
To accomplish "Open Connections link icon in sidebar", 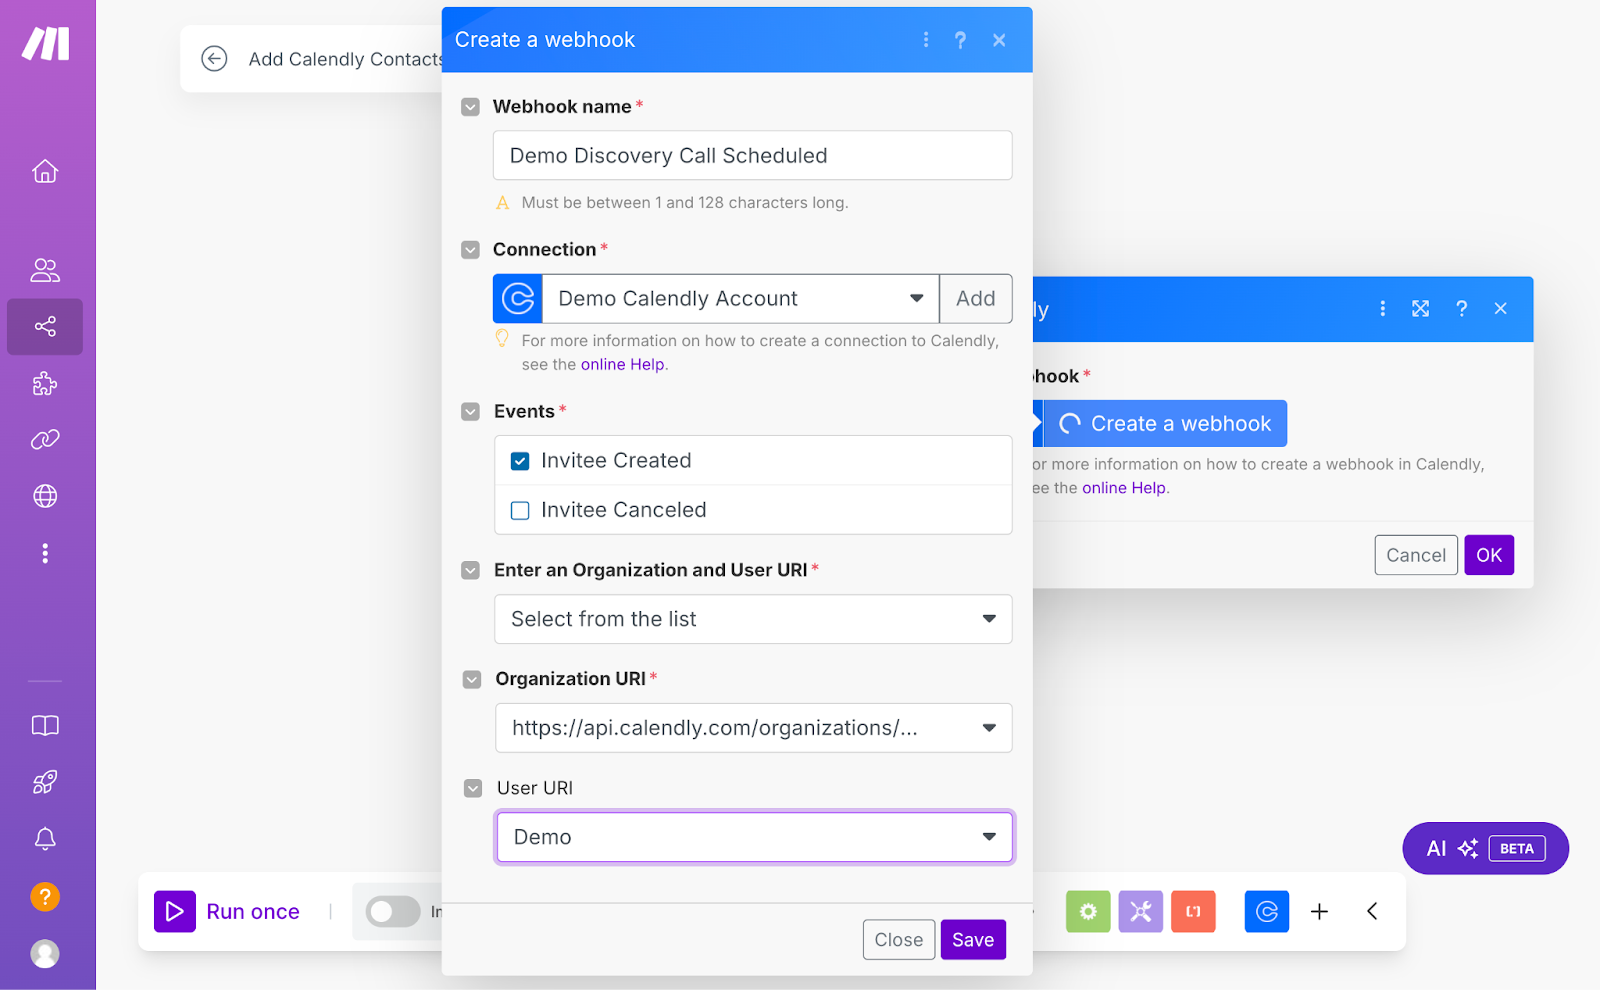I will point(45,439).
